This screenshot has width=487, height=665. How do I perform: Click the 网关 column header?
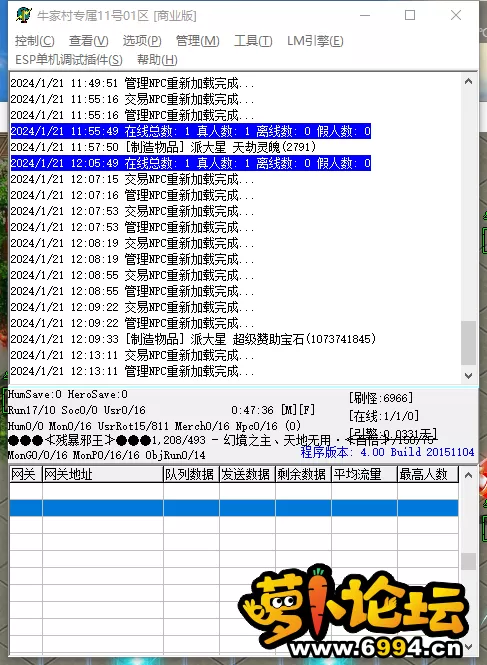point(25,474)
